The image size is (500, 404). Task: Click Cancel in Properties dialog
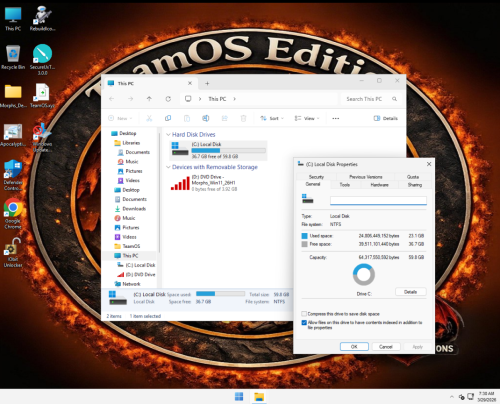click(x=386, y=347)
